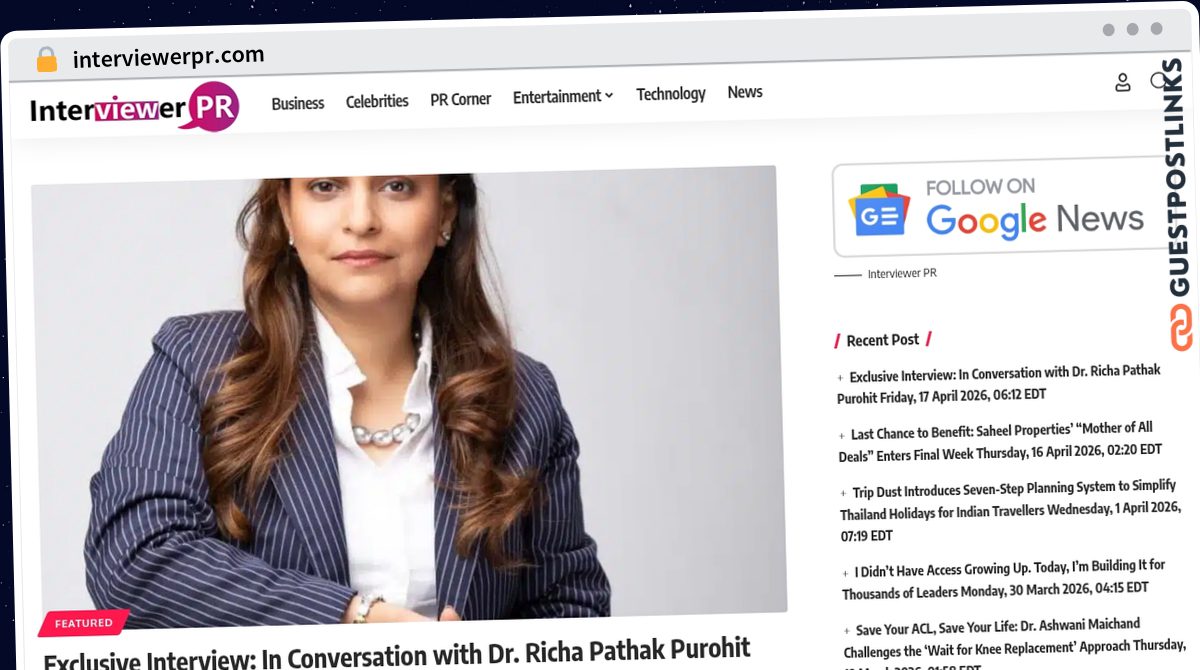
Task: Click the padlock icon in address bar
Action: (46, 60)
